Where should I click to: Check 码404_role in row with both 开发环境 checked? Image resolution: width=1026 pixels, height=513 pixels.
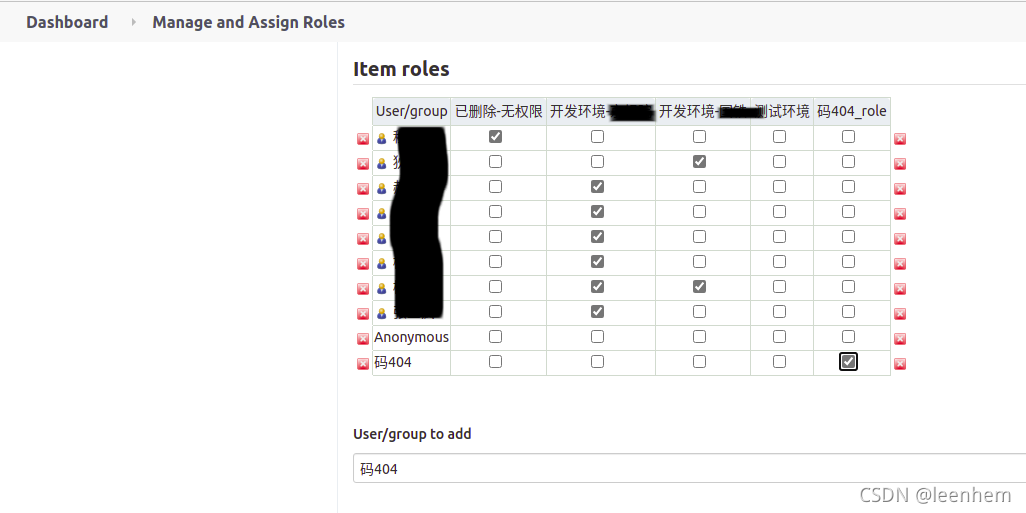(x=848, y=287)
